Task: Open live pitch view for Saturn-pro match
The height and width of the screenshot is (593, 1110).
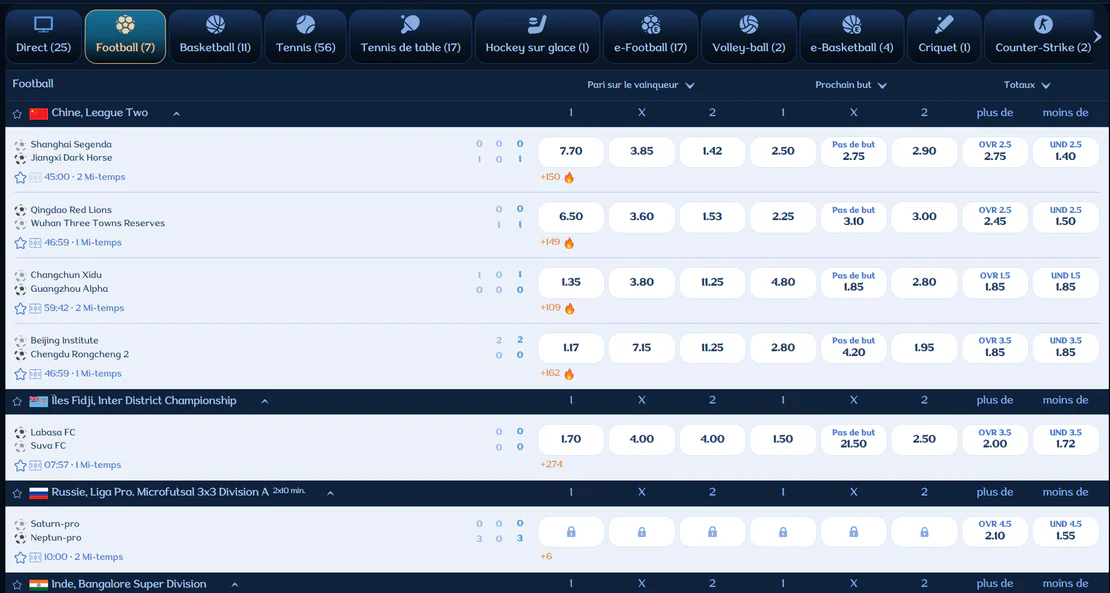Action: pos(35,558)
